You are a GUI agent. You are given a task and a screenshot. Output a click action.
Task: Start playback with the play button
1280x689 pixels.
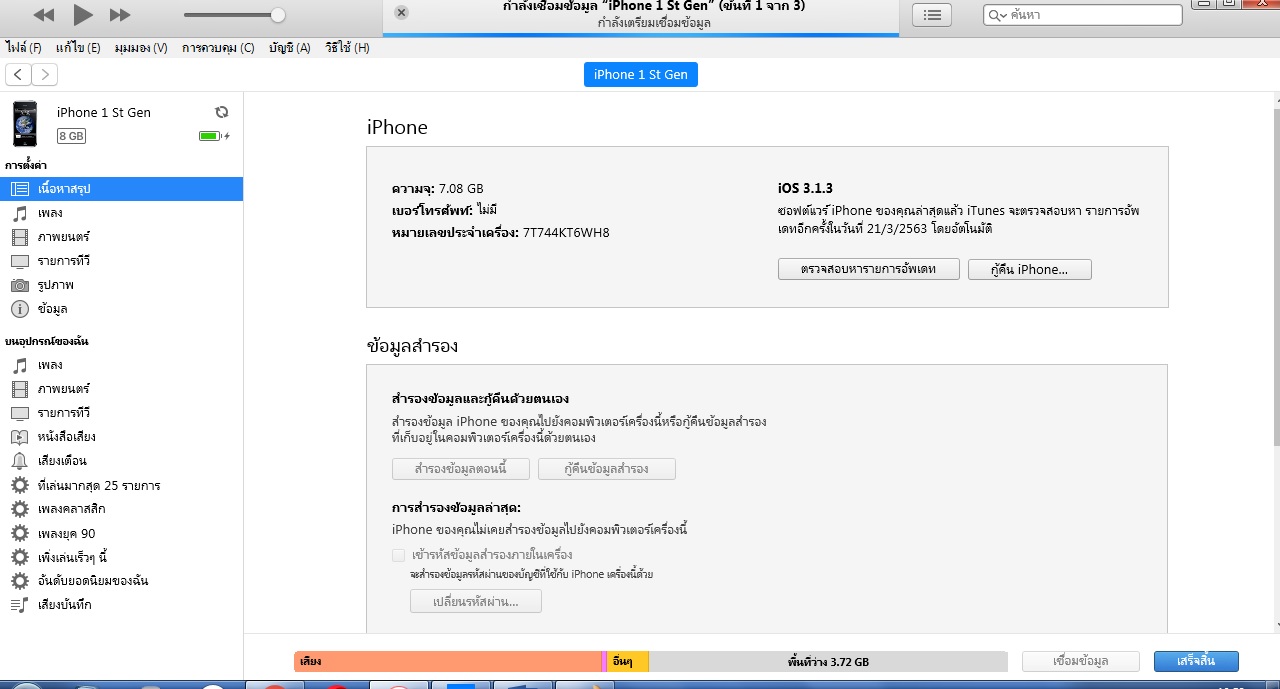pyautogui.click(x=83, y=14)
